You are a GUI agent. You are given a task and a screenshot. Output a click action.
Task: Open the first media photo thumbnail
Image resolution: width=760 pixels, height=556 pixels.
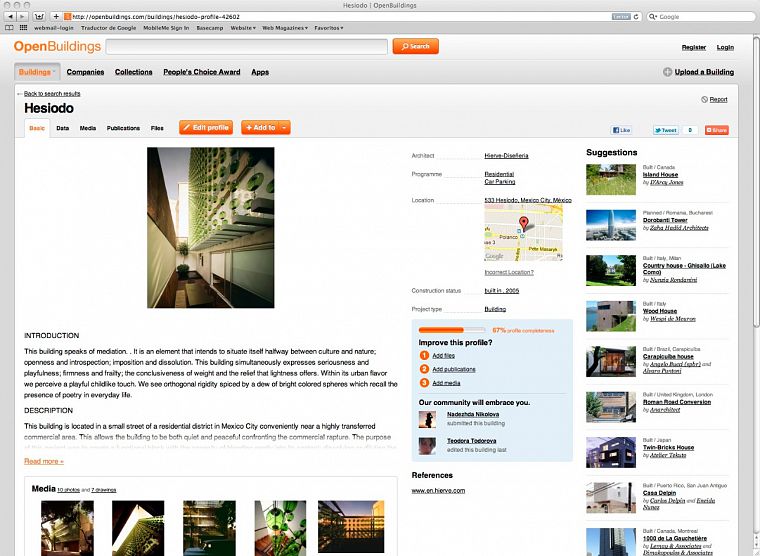point(67,528)
